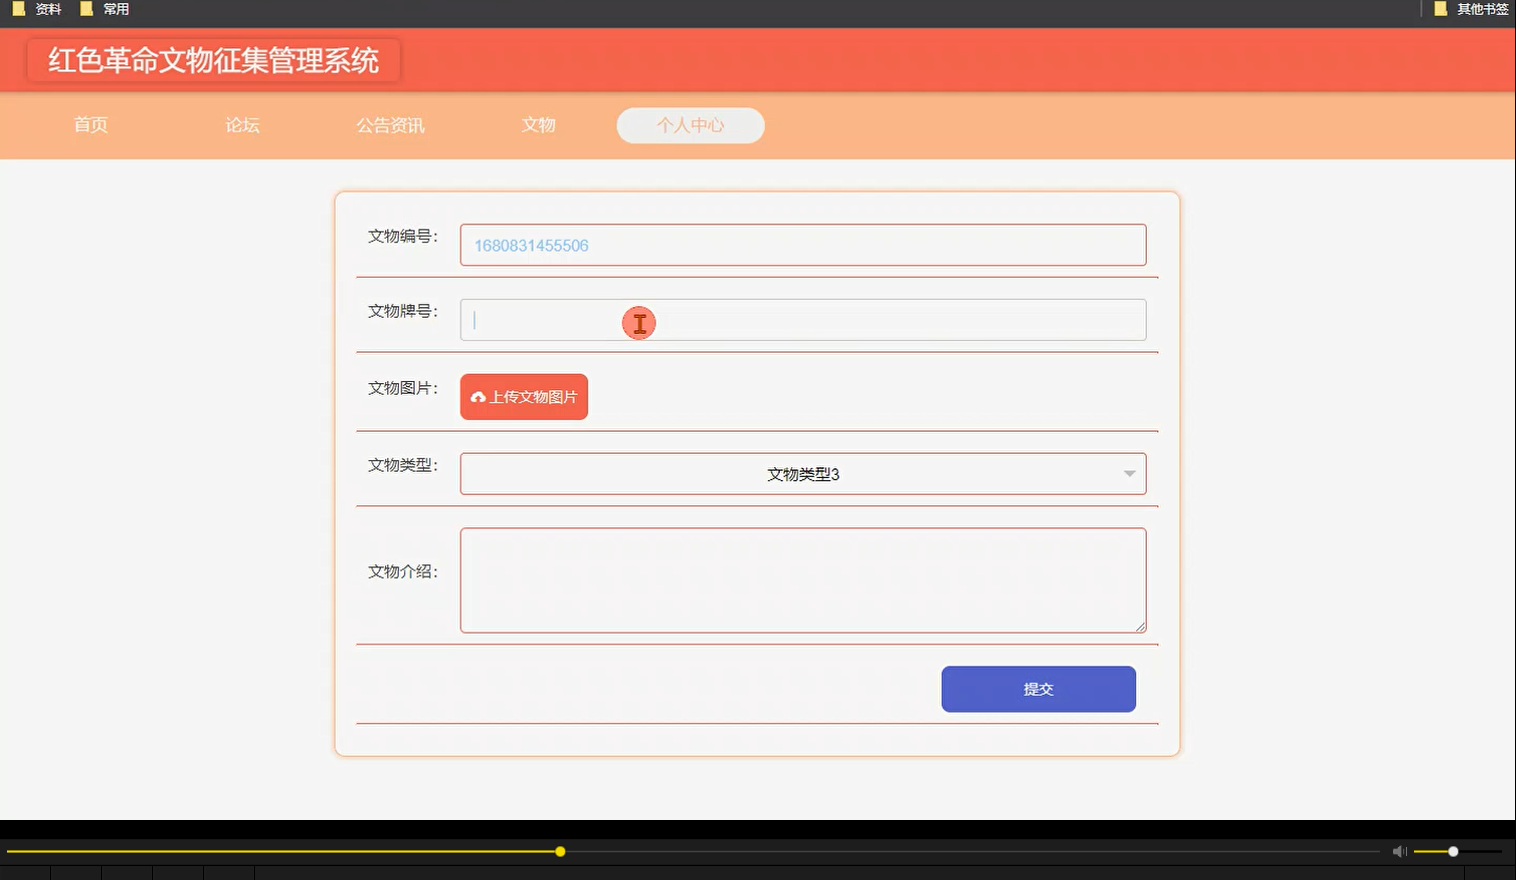The width and height of the screenshot is (1516, 880).
Task: Switch to the 首页 navigation tab
Action: [x=91, y=125]
